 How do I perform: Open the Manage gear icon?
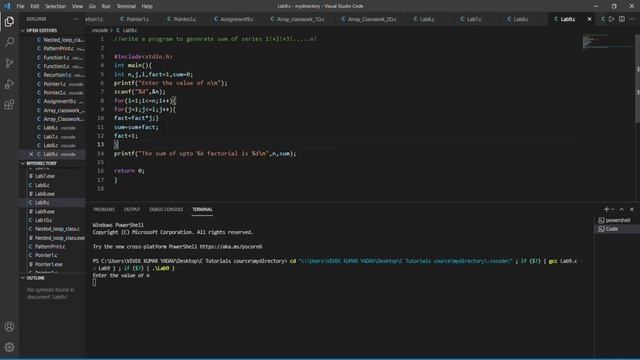(x=9, y=347)
